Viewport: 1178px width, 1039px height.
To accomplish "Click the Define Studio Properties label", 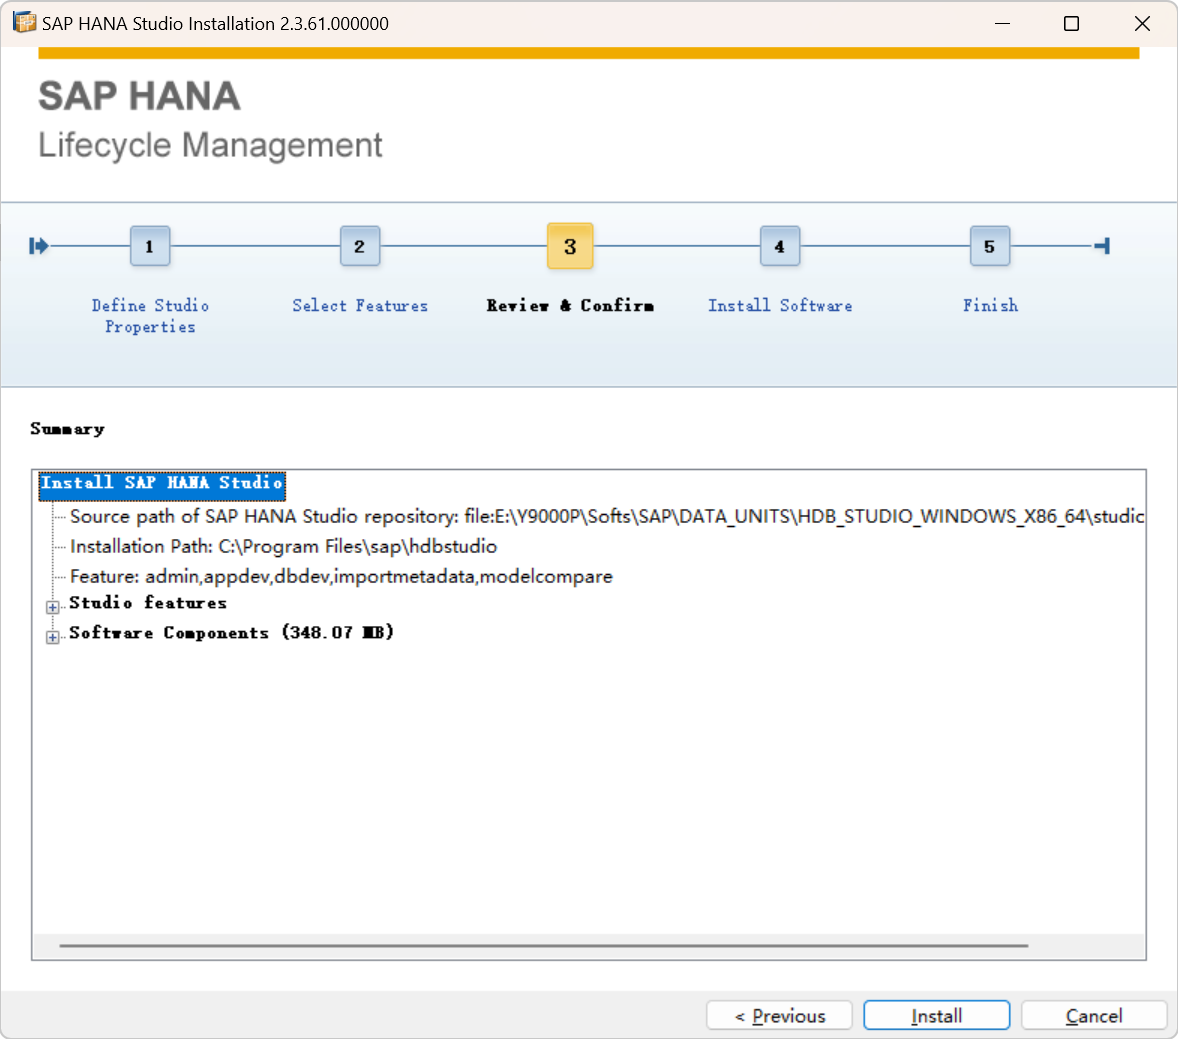I will (x=150, y=316).
